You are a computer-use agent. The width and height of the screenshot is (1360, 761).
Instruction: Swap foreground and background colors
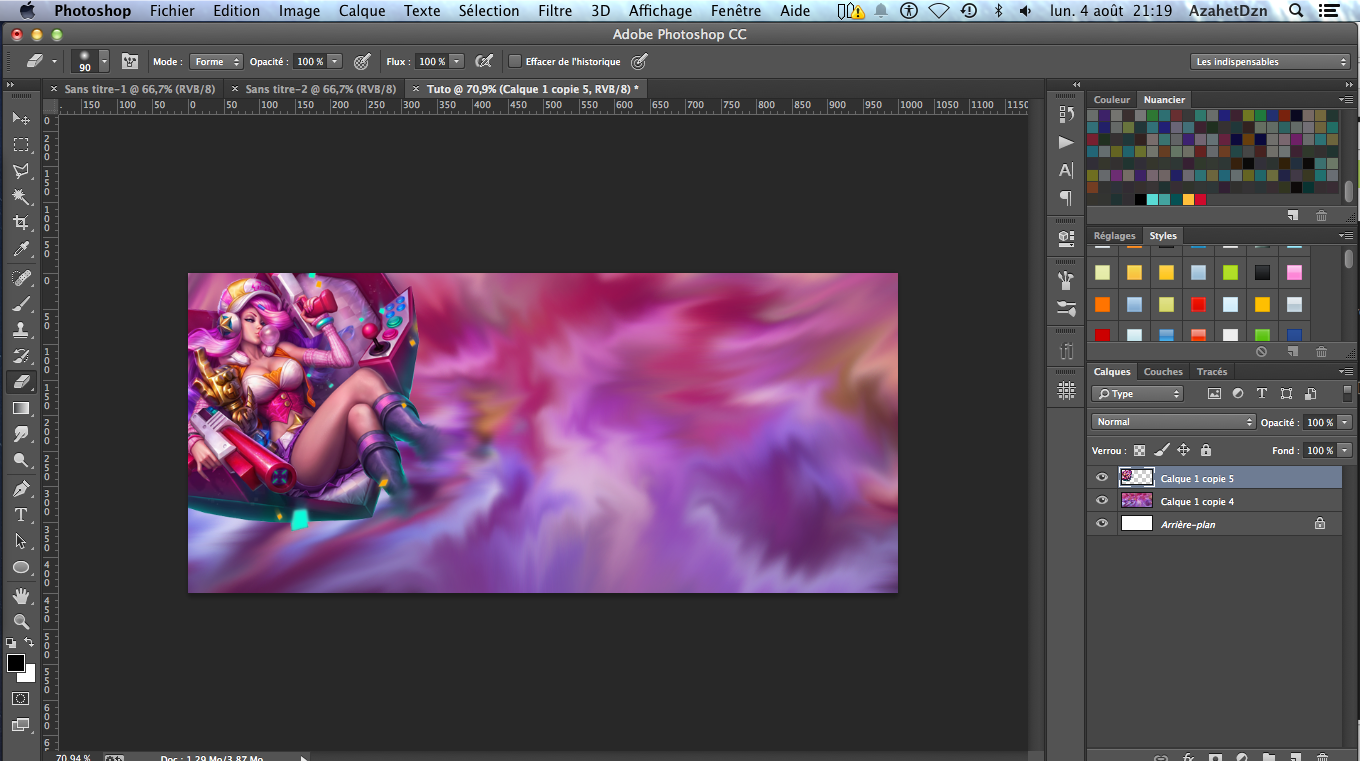click(29, 643)
